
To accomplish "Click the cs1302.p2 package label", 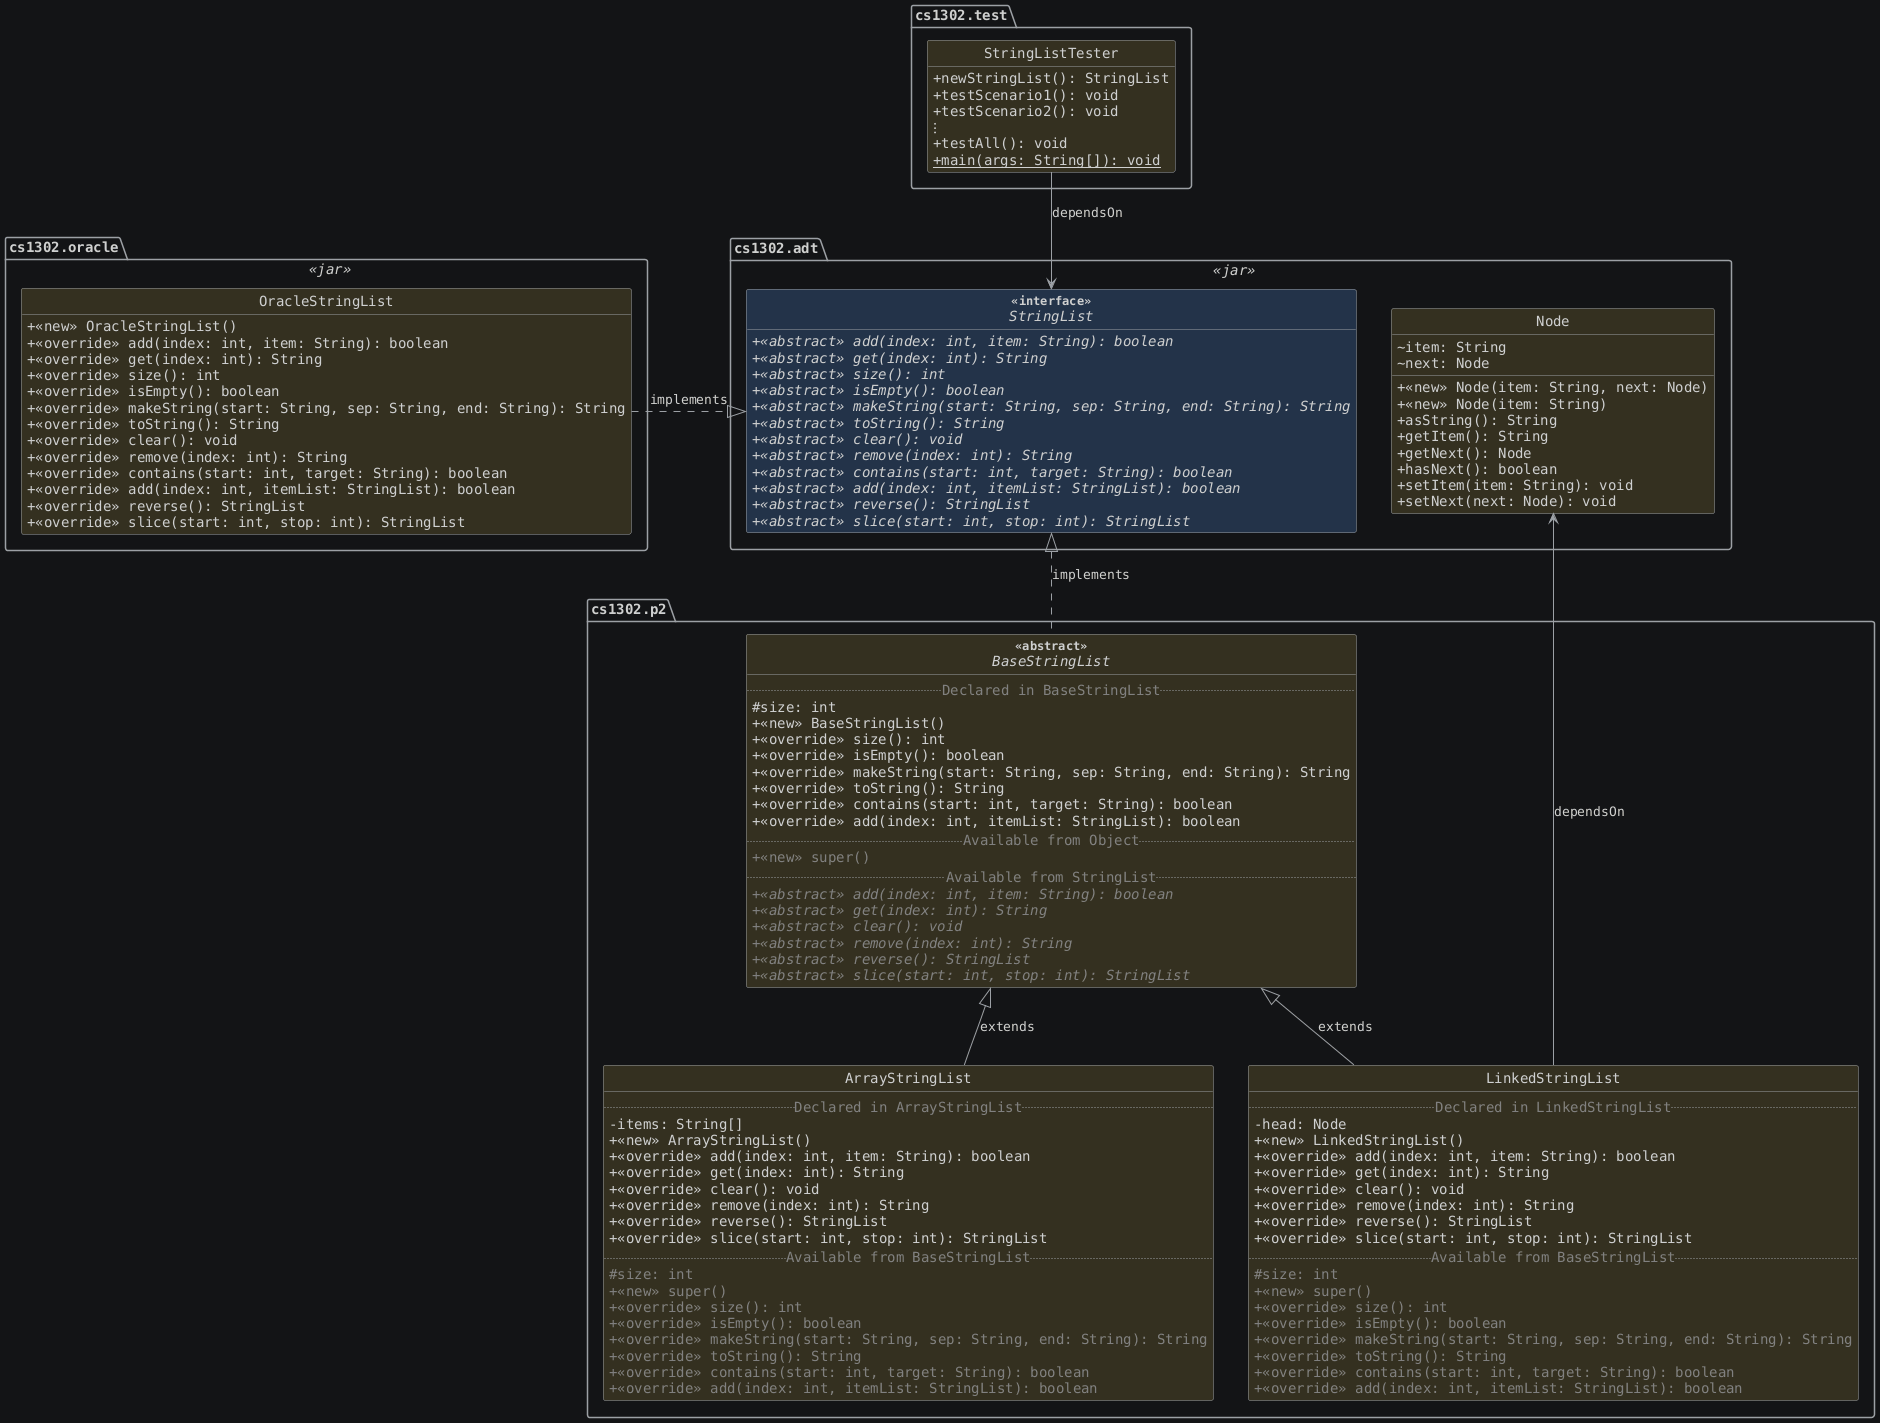I will 628,610.
